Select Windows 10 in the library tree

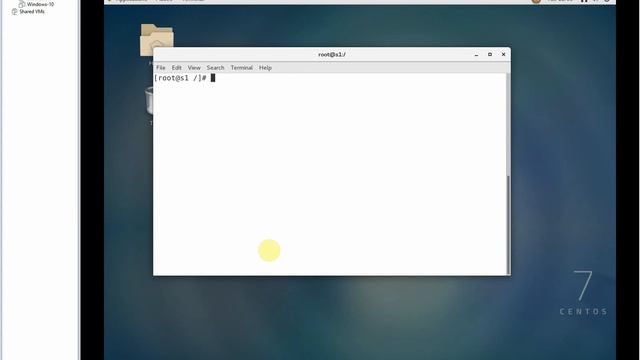click(x=36, y=4)
